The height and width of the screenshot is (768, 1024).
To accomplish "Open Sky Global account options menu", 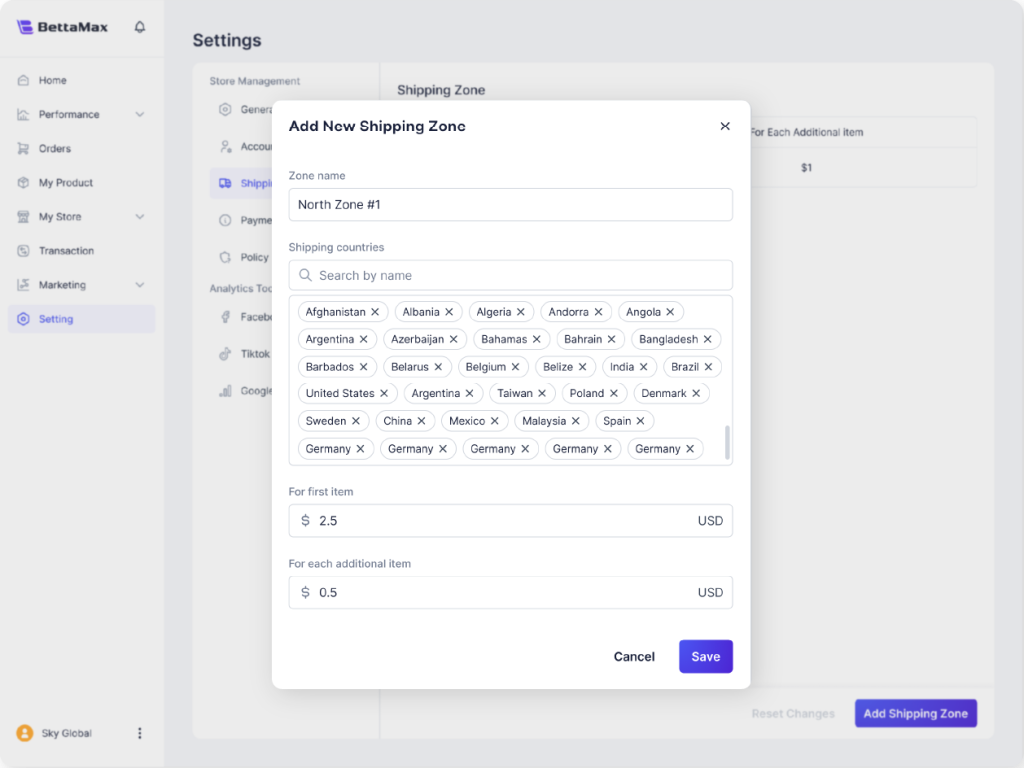I will point(139,733).
